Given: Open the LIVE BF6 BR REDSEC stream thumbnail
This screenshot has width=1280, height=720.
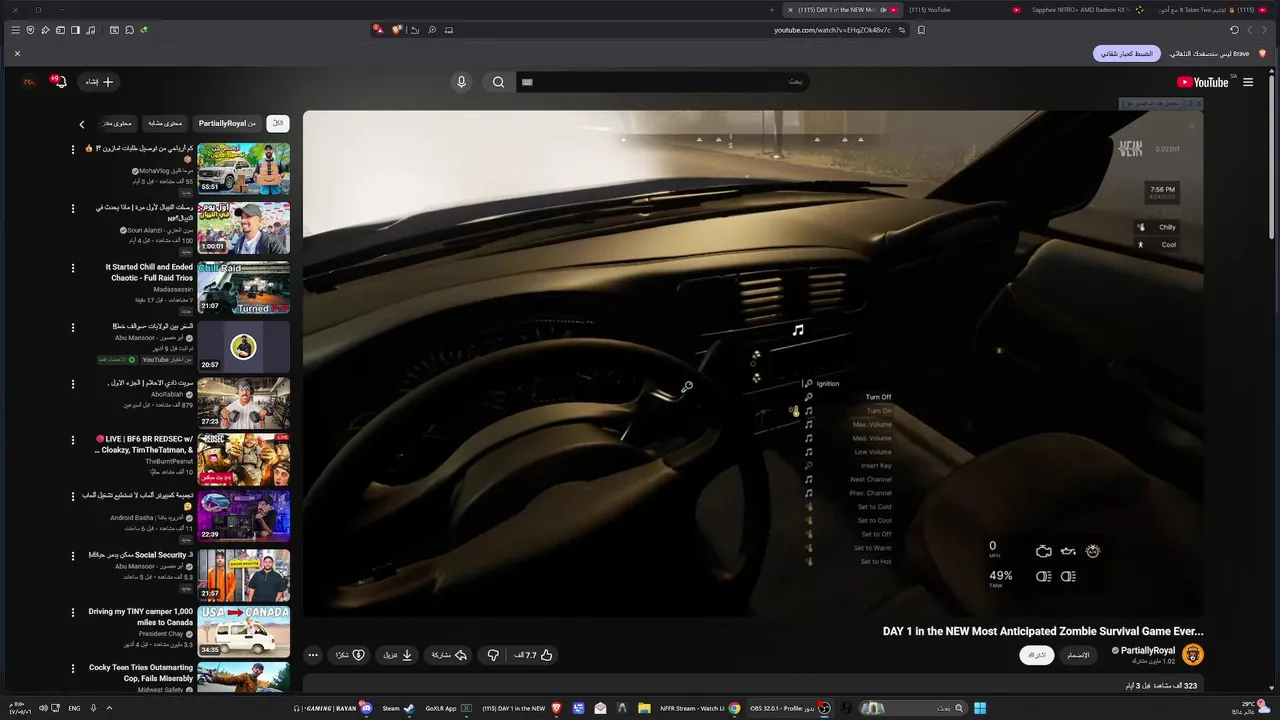Looking at the screenshot, I should pyautogui.click(x=243, y=459).
